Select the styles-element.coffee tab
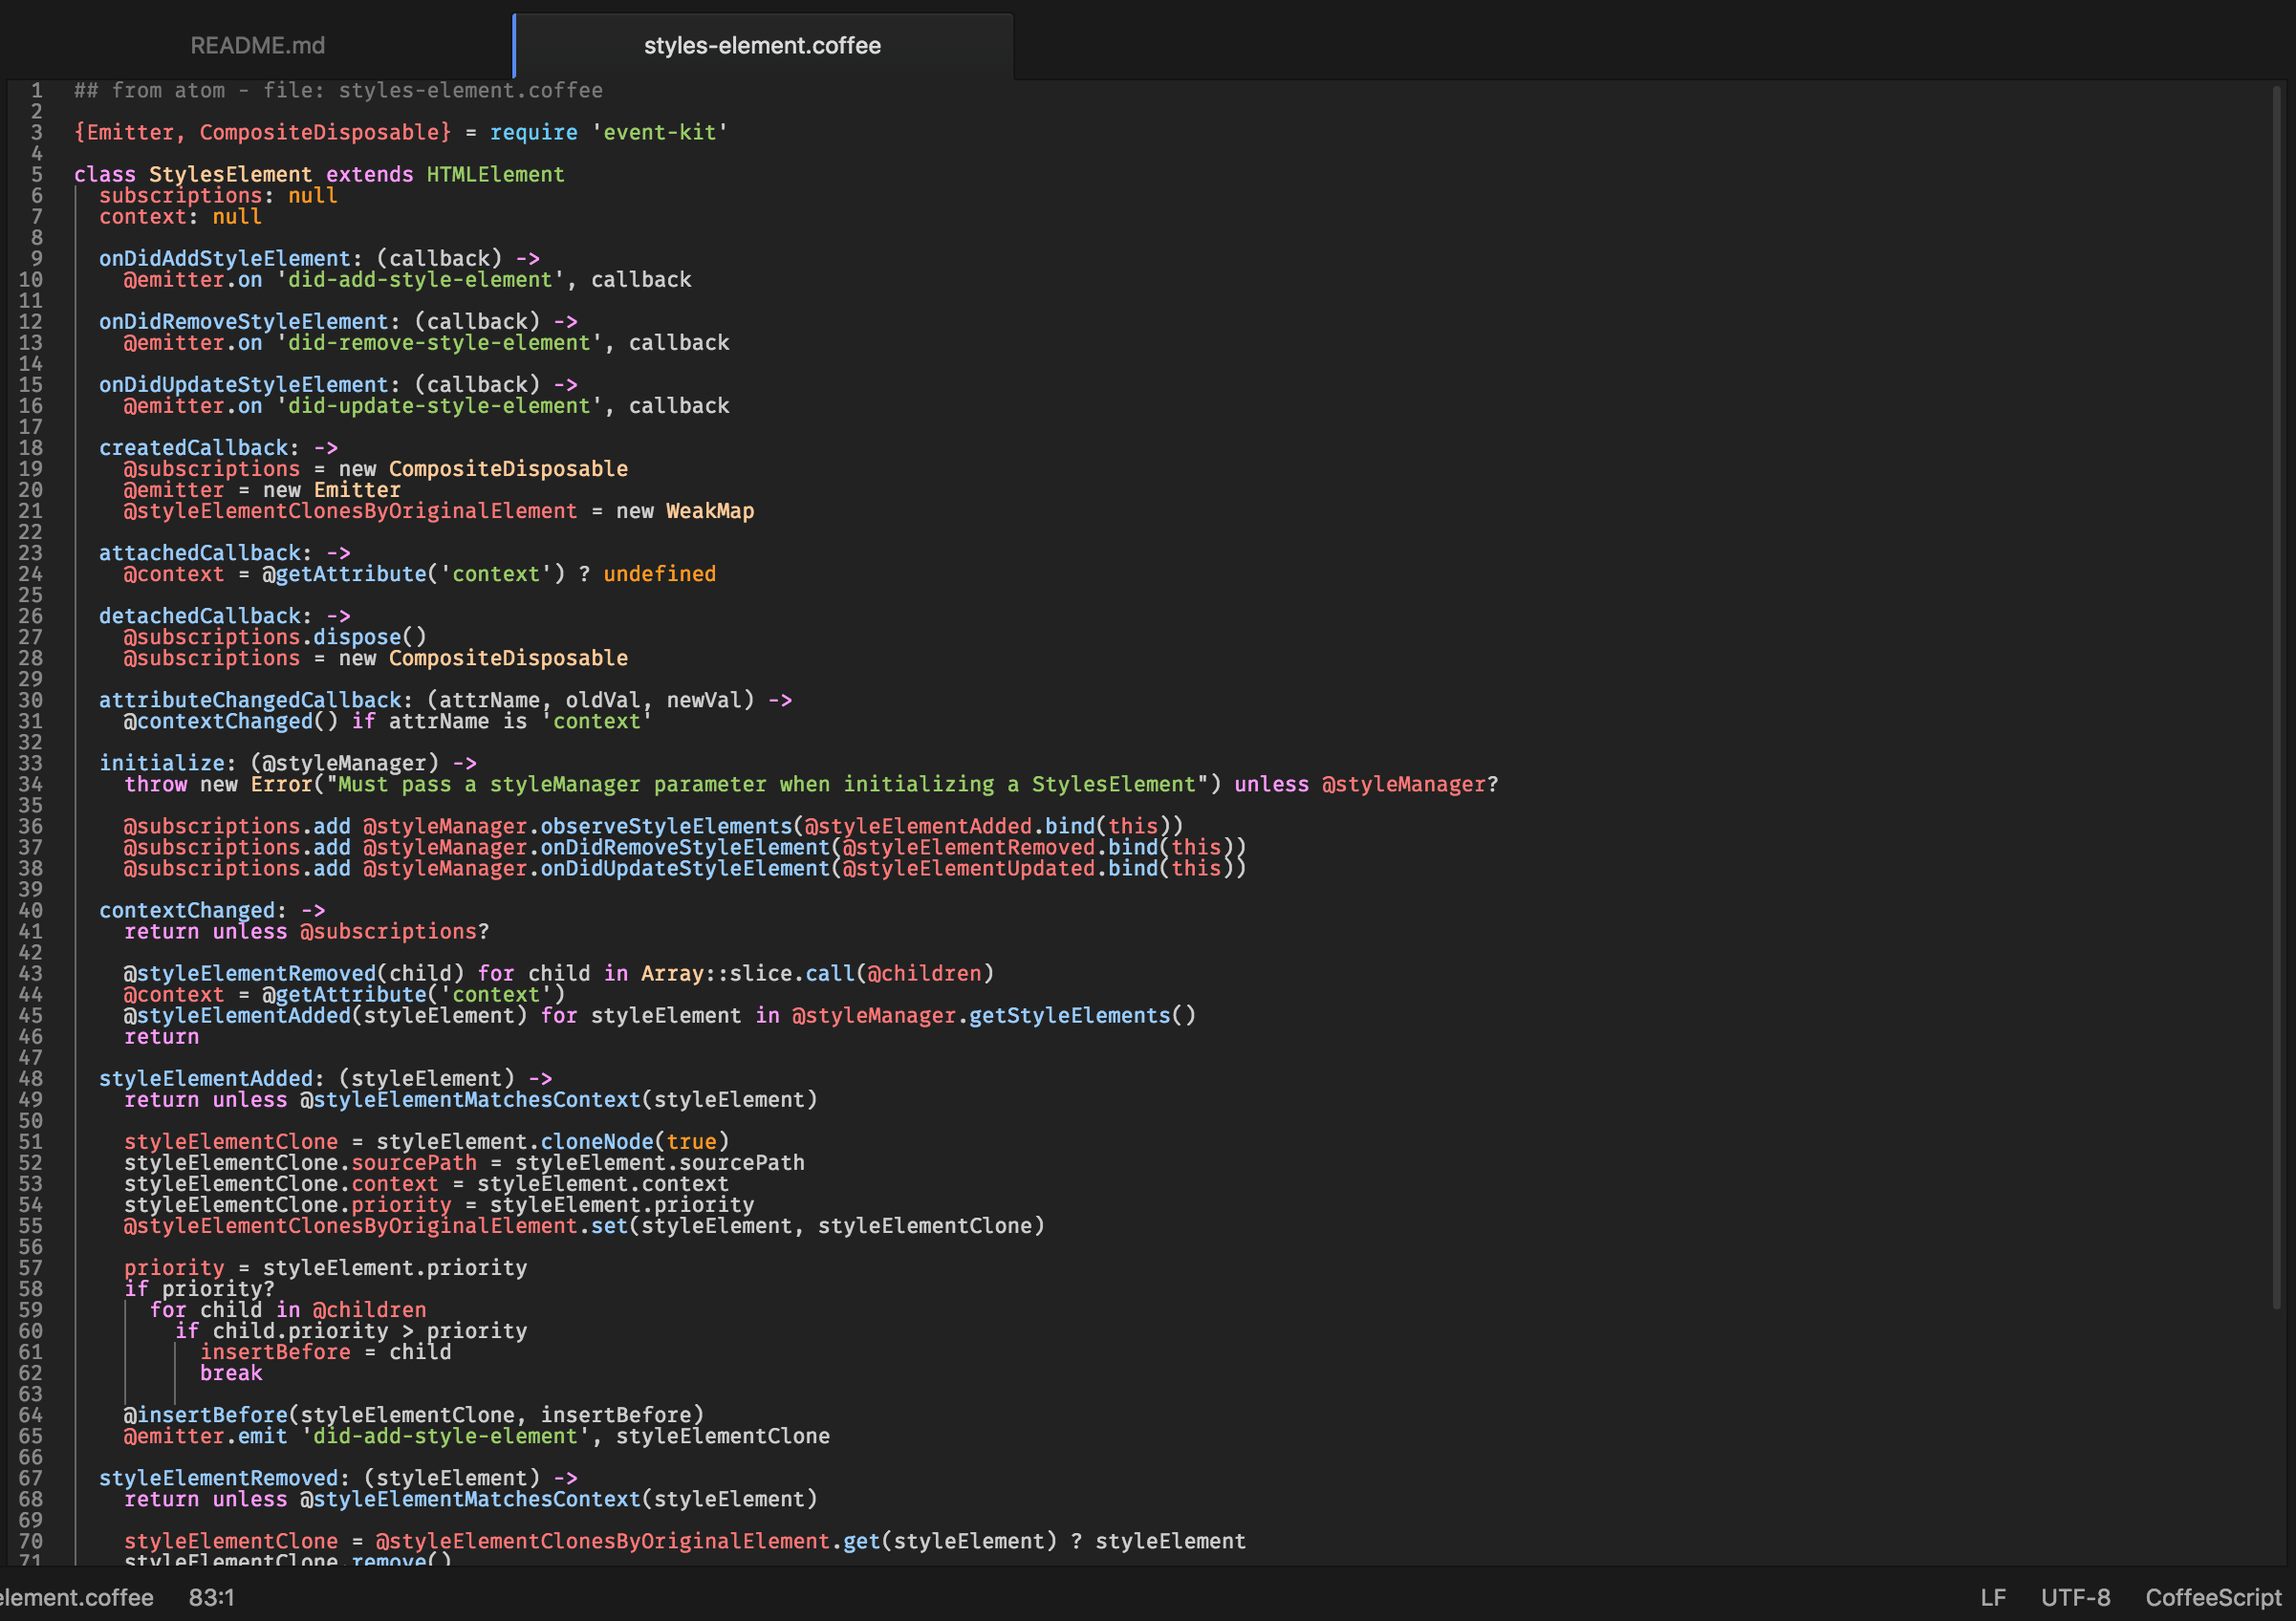This screenshot has width=2296, height=1621. pos(762,46)
